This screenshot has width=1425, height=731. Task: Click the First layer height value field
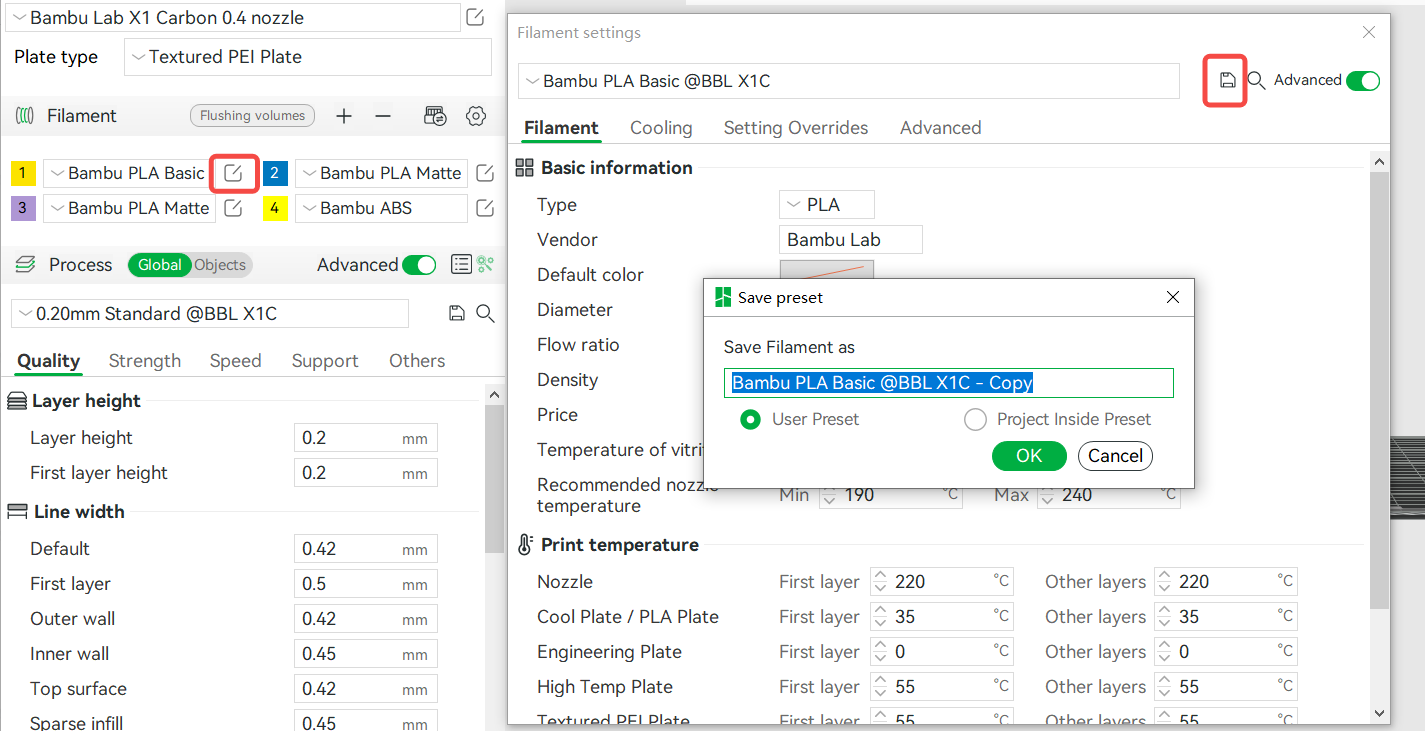(365, 473)
